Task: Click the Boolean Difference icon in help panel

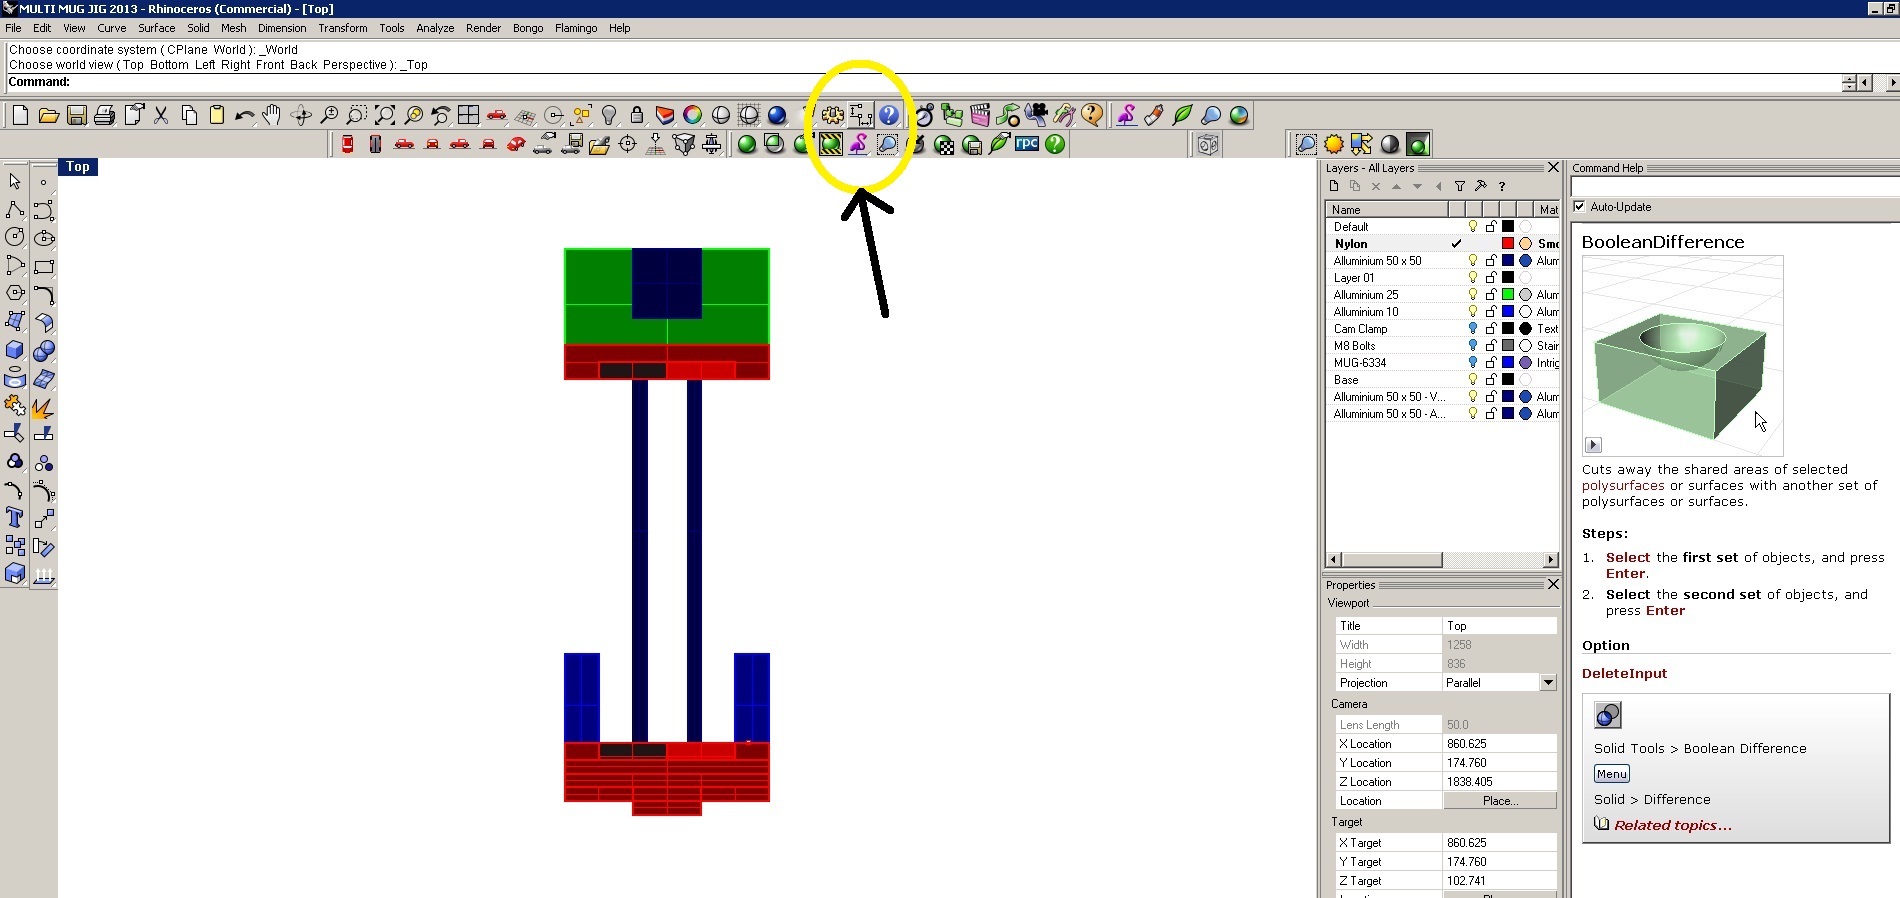Action: point(1608,715)
